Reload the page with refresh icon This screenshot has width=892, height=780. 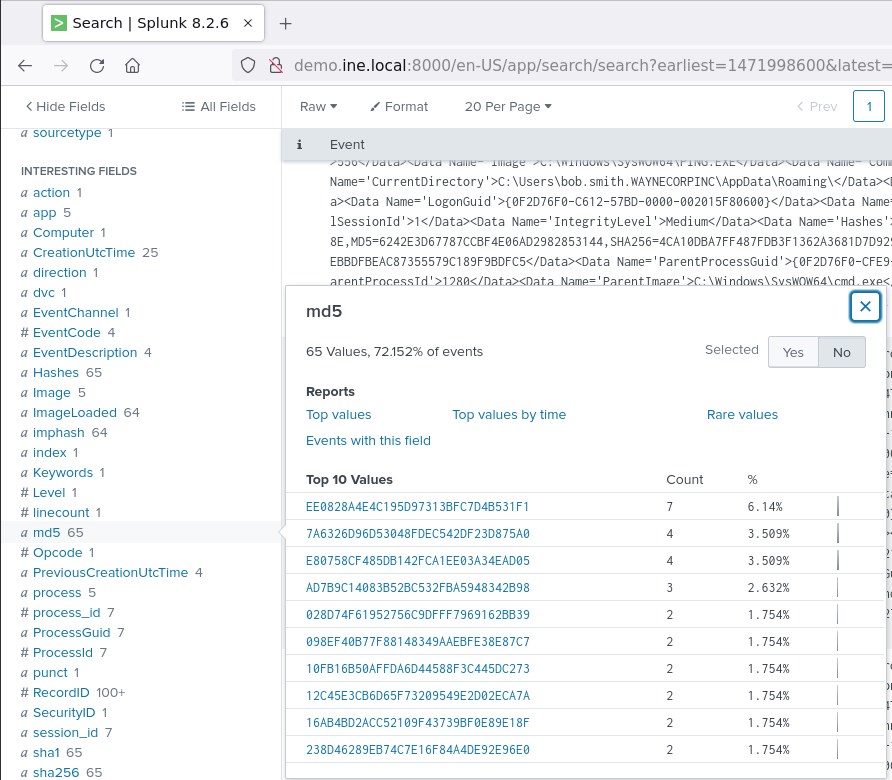(x=97, y=65)
